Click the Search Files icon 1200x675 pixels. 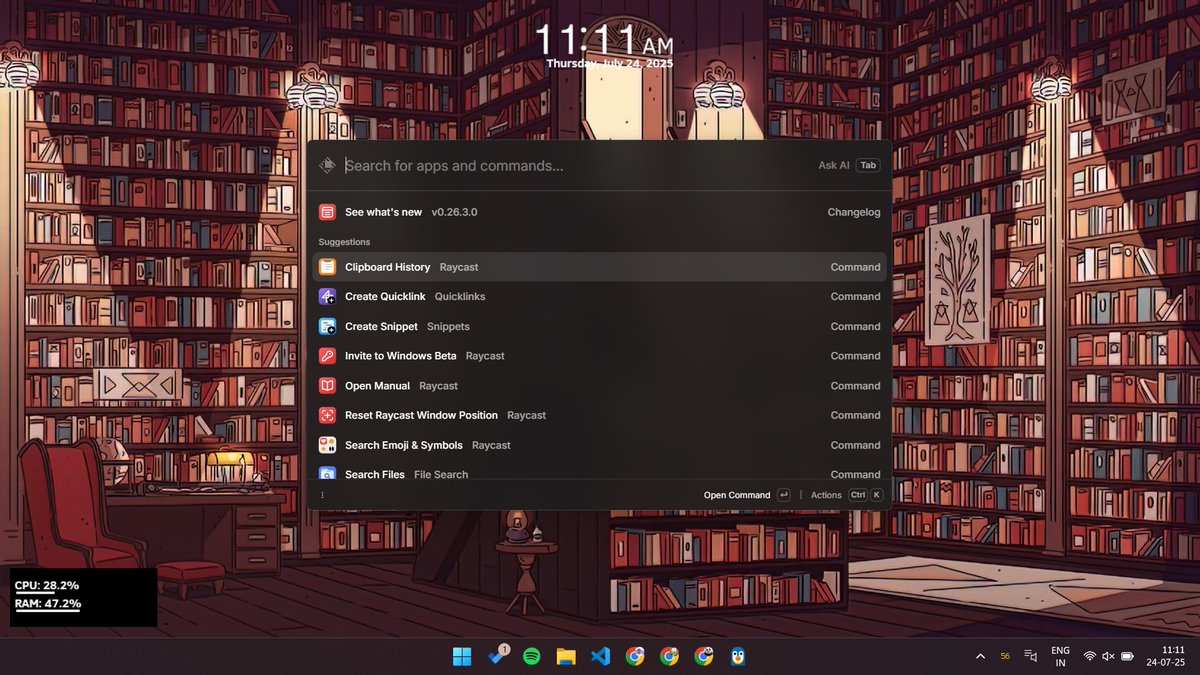[327, 474]
